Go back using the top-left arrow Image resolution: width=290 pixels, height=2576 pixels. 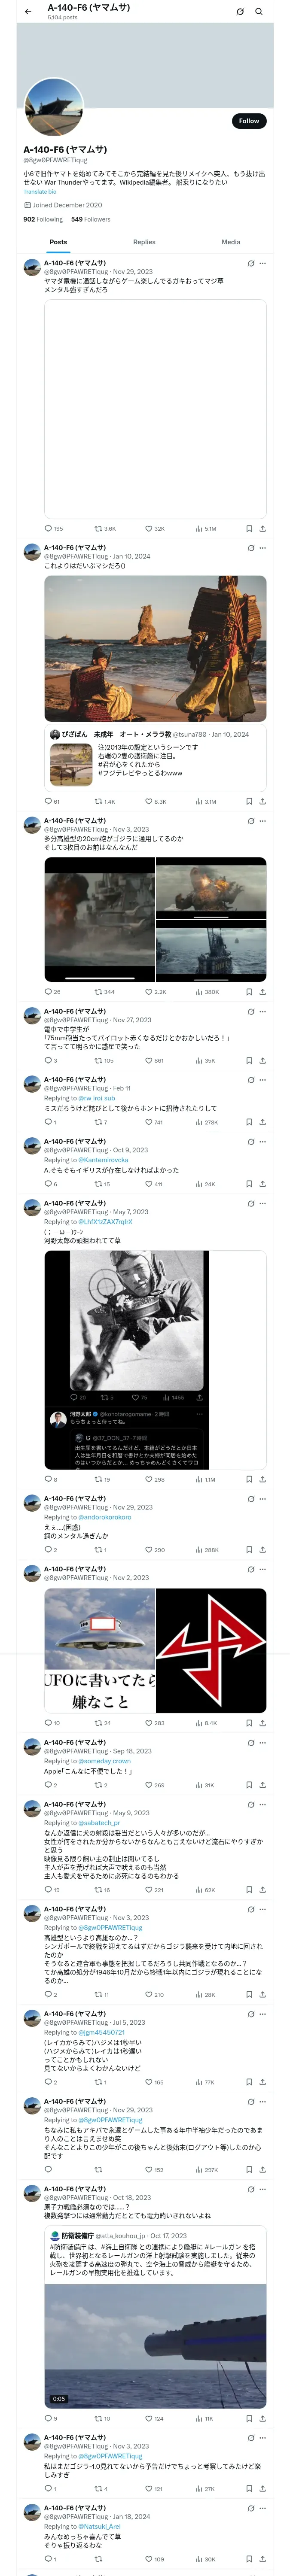(x=28, y=12)
